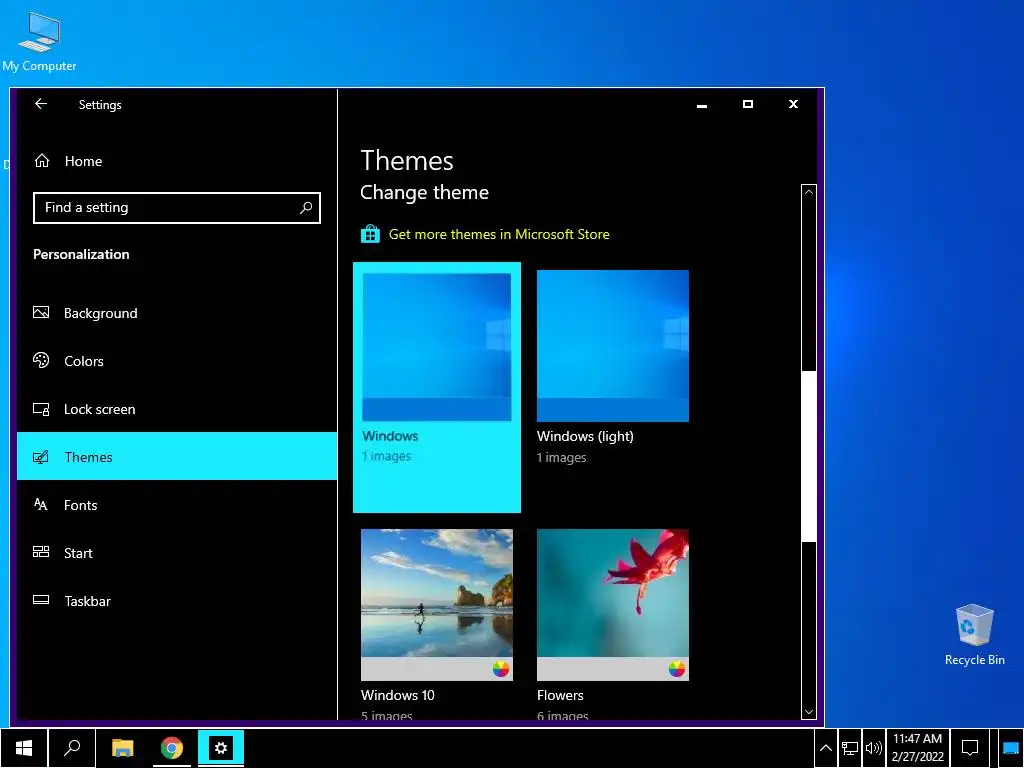Click the Microsoft Store bag icon

click(370, 234)
